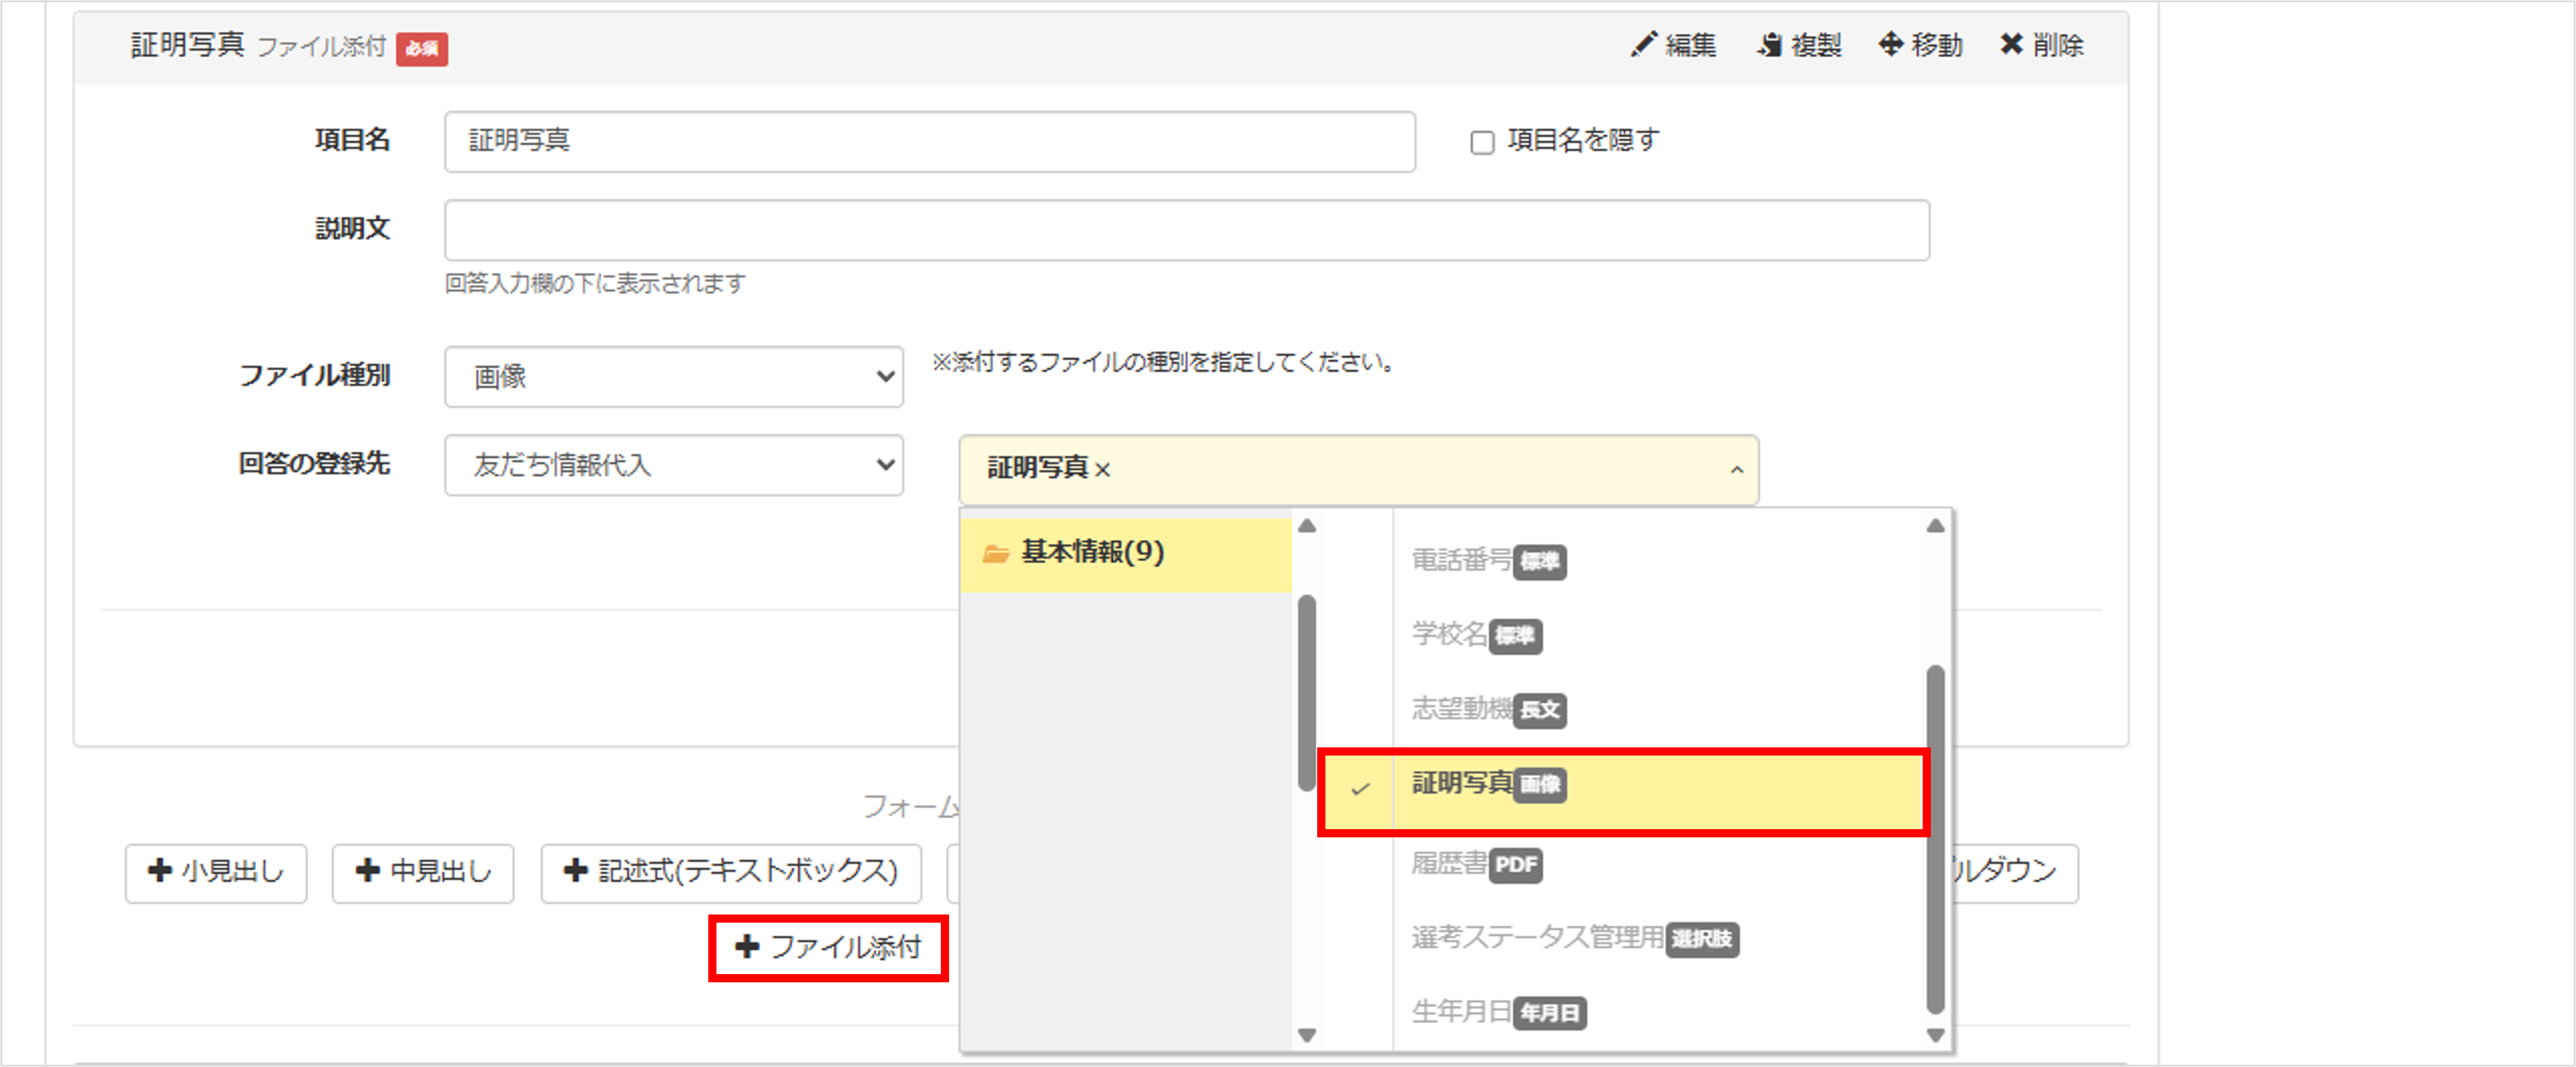Click the plus icon on ファイル添付
2576x1067 pixels.
[x=747, y=948]
